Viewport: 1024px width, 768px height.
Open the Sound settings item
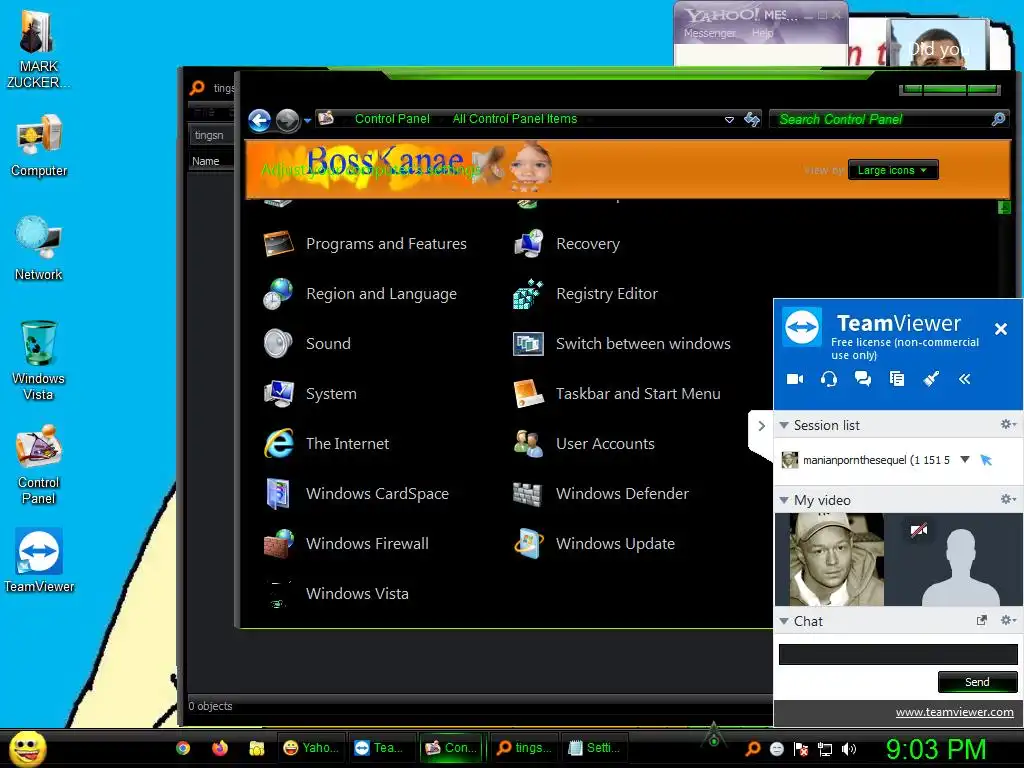coord(307,344)
